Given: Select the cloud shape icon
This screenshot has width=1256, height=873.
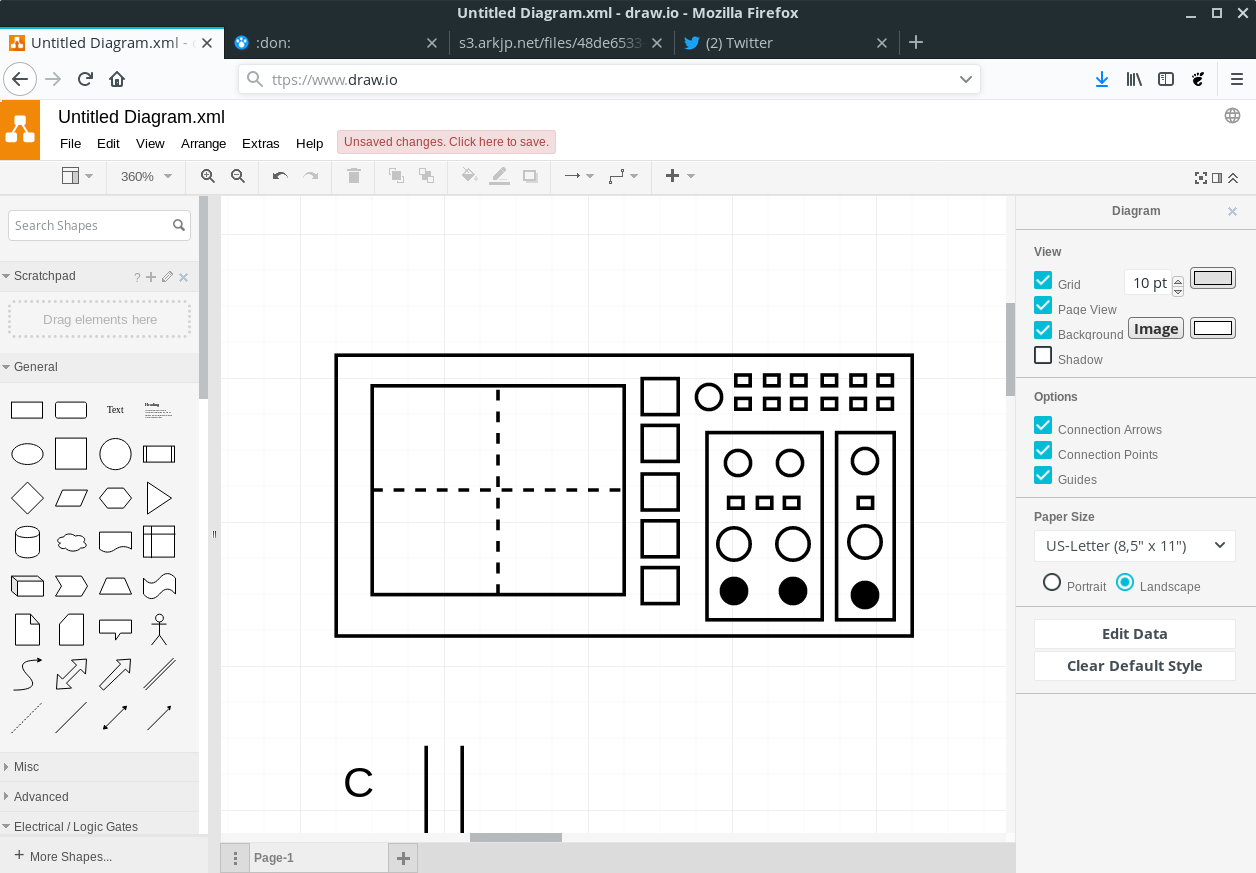Looking at the screenshot, I should pos(71,543).
